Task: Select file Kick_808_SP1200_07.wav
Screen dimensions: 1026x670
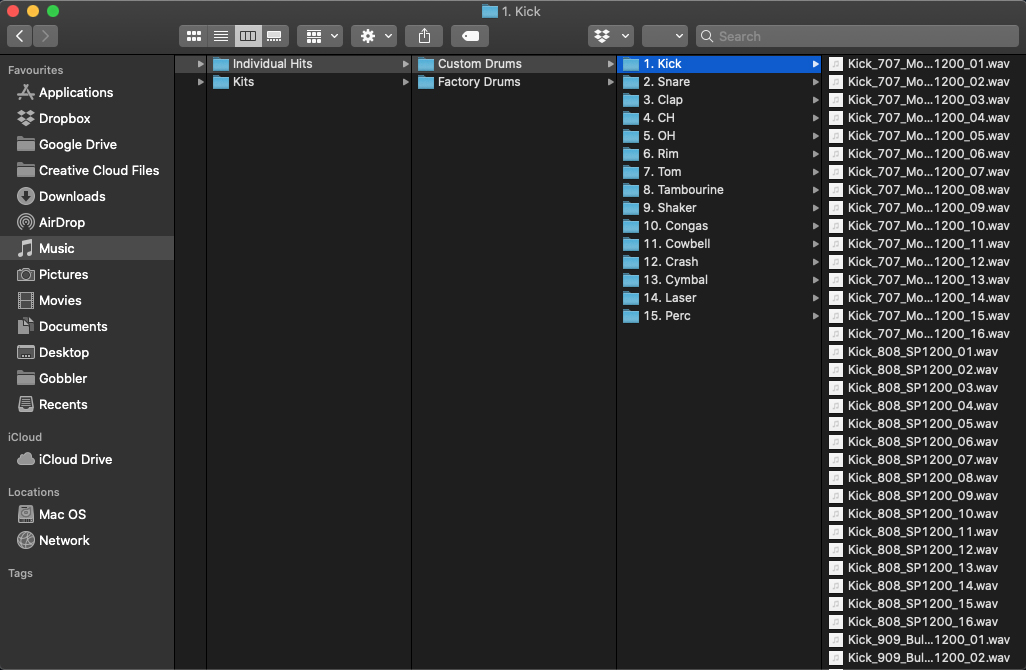Action: (x=924, y=459)
